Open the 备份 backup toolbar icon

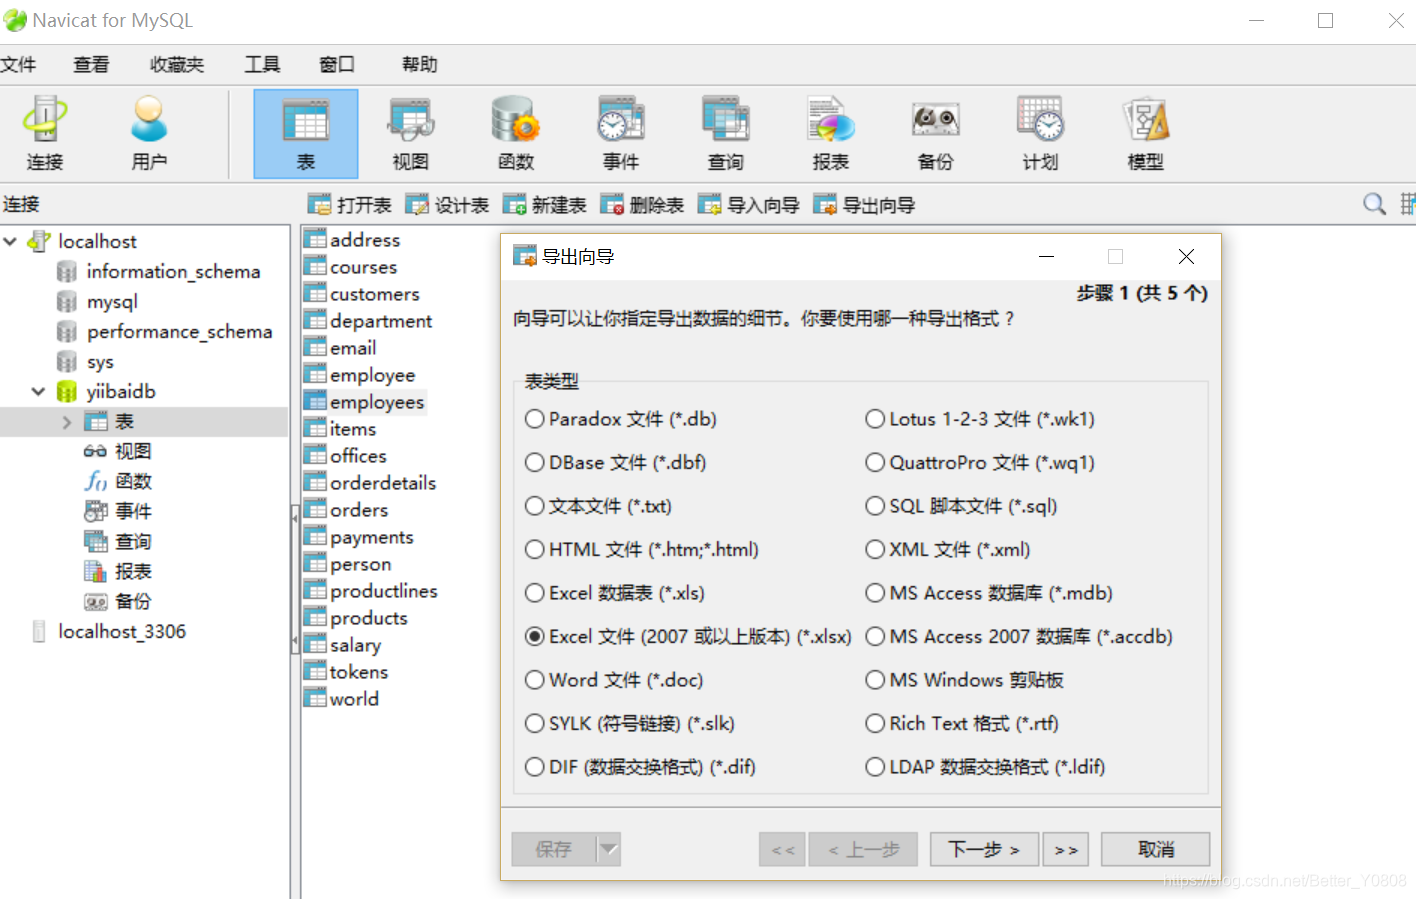[x=935, y=134]
